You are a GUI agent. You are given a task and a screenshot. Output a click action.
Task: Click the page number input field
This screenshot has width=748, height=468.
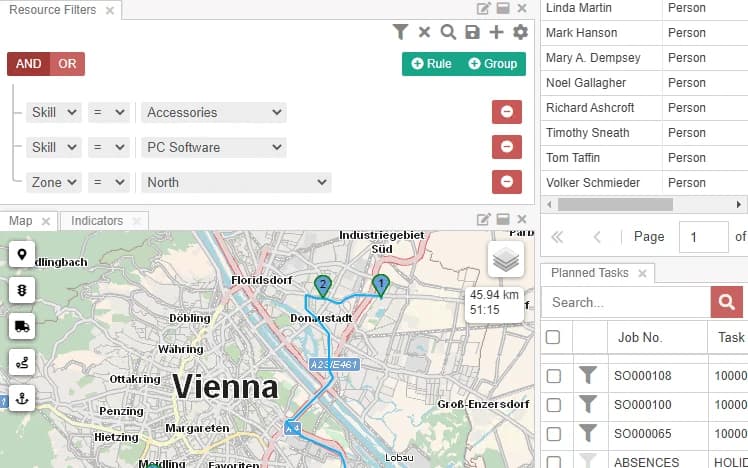coord(704,237)
